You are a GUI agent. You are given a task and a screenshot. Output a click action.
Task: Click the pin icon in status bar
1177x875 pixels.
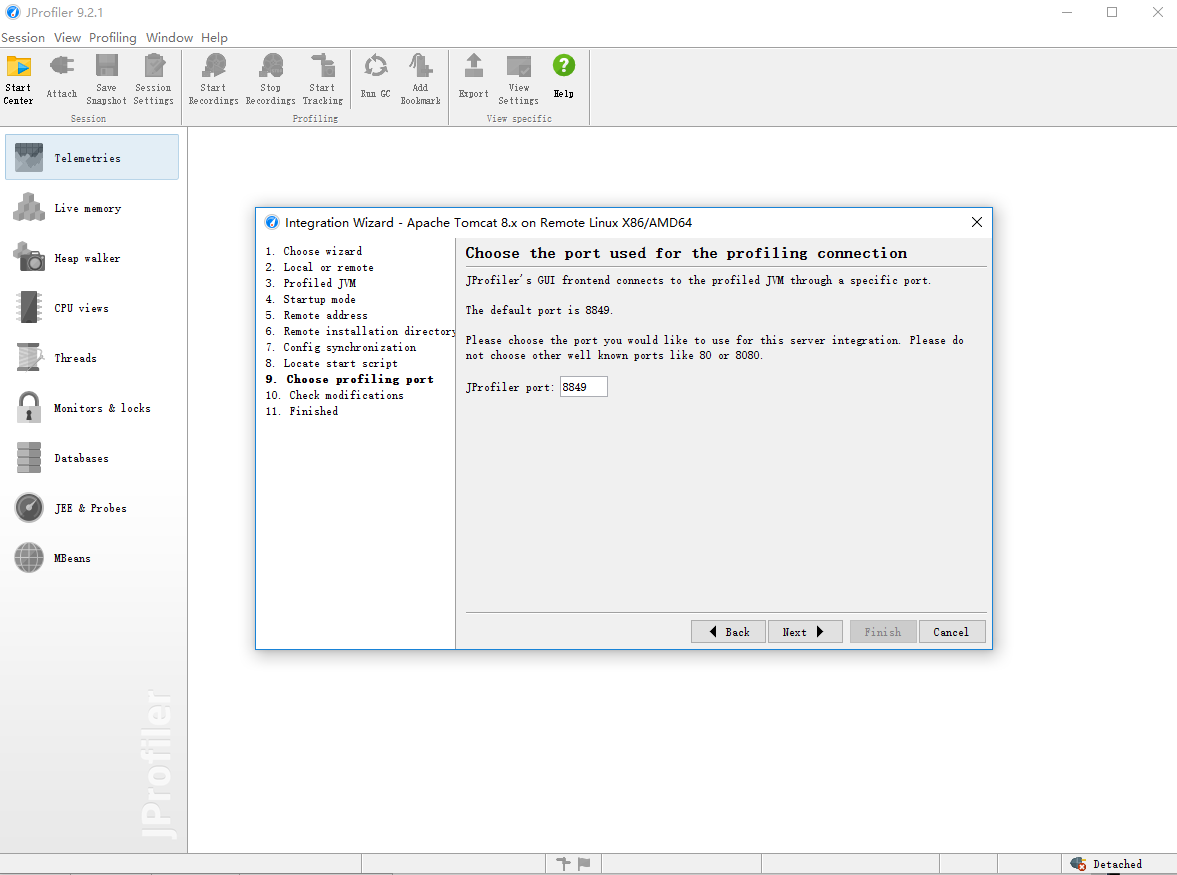tap(563, 864)
